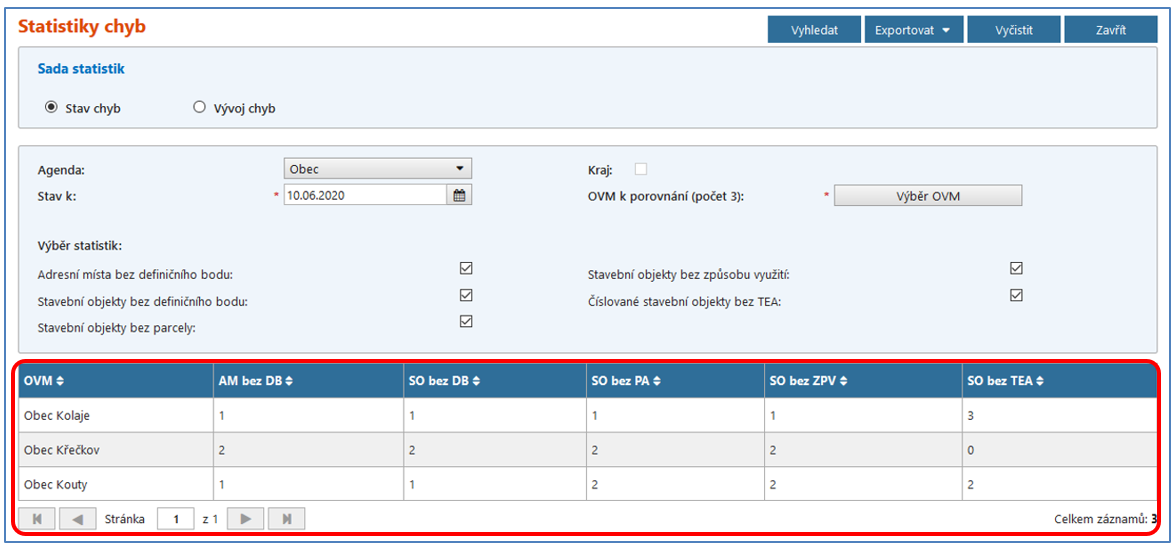Uncheck Číslované stavební objekty bez TEA
The width and height of the screenshot is (1175, 545).
click(x=1017, y=295)
